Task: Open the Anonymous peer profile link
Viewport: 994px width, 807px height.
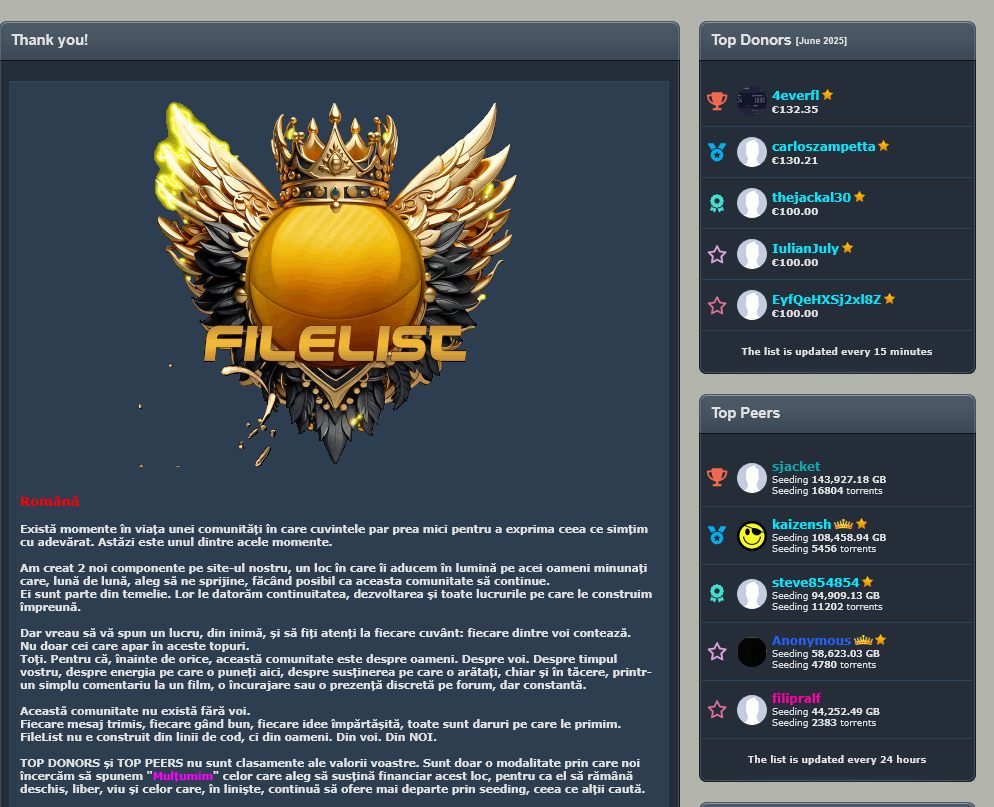Action: pos(811,640)
